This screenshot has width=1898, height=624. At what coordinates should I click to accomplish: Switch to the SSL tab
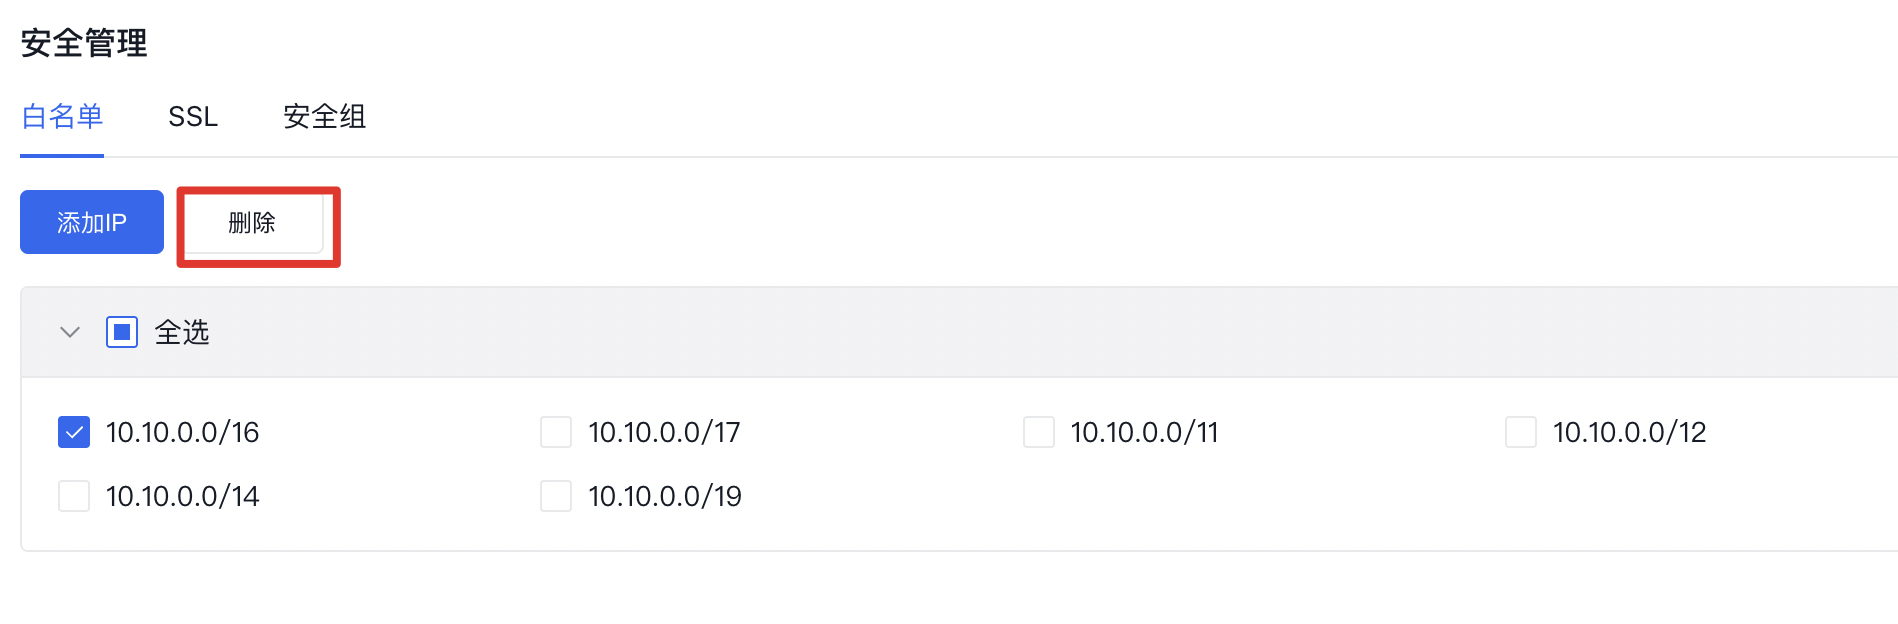[x=193, y=117]
